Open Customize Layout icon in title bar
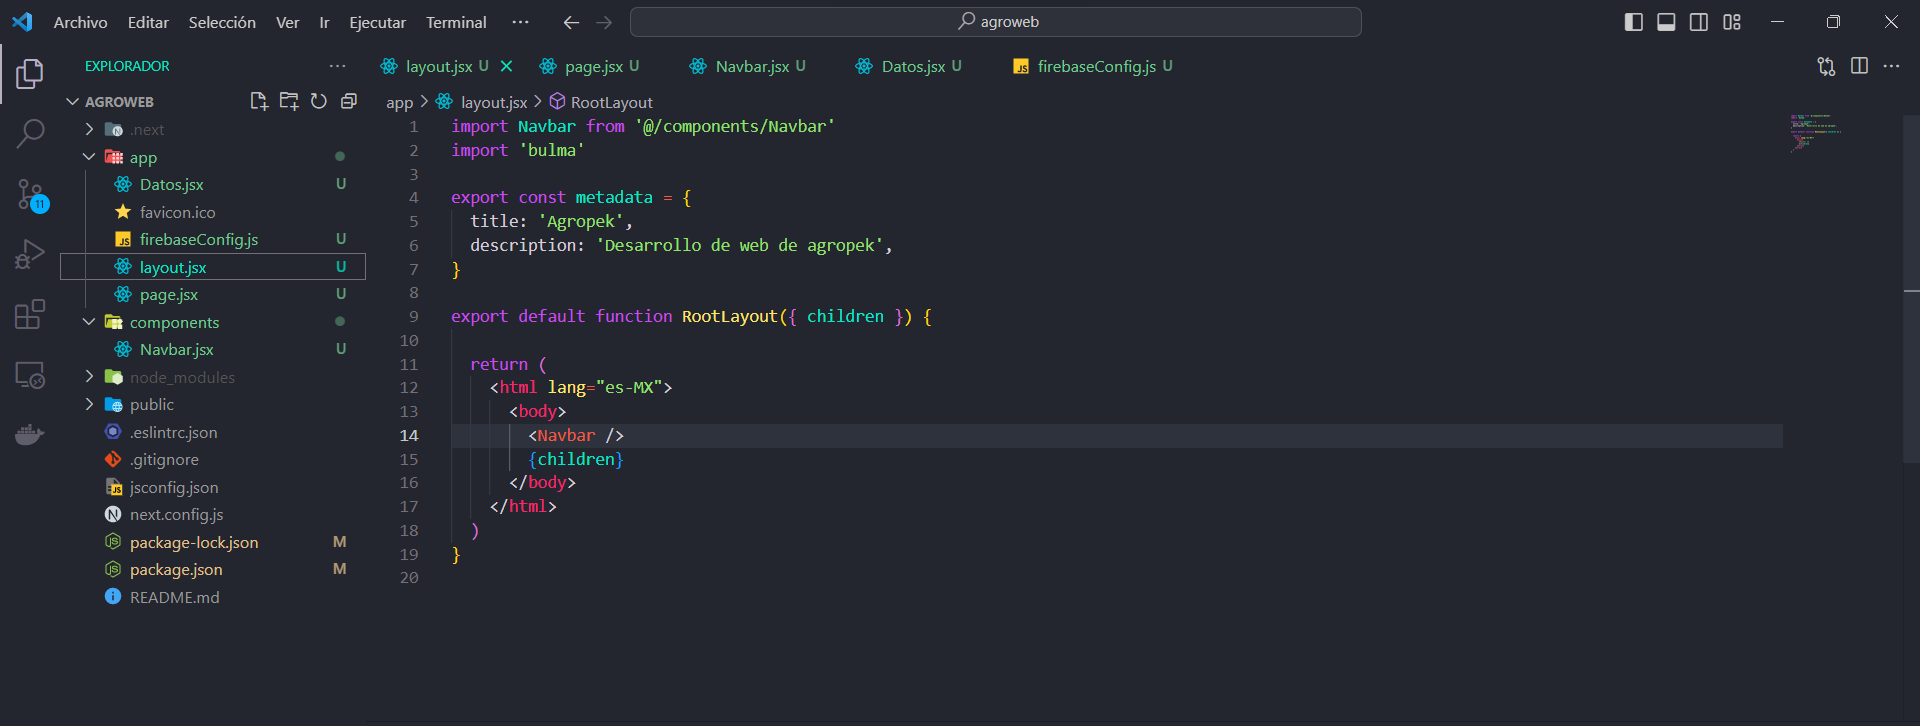This screenshot has width=1920, height=726. [1732, 22]
